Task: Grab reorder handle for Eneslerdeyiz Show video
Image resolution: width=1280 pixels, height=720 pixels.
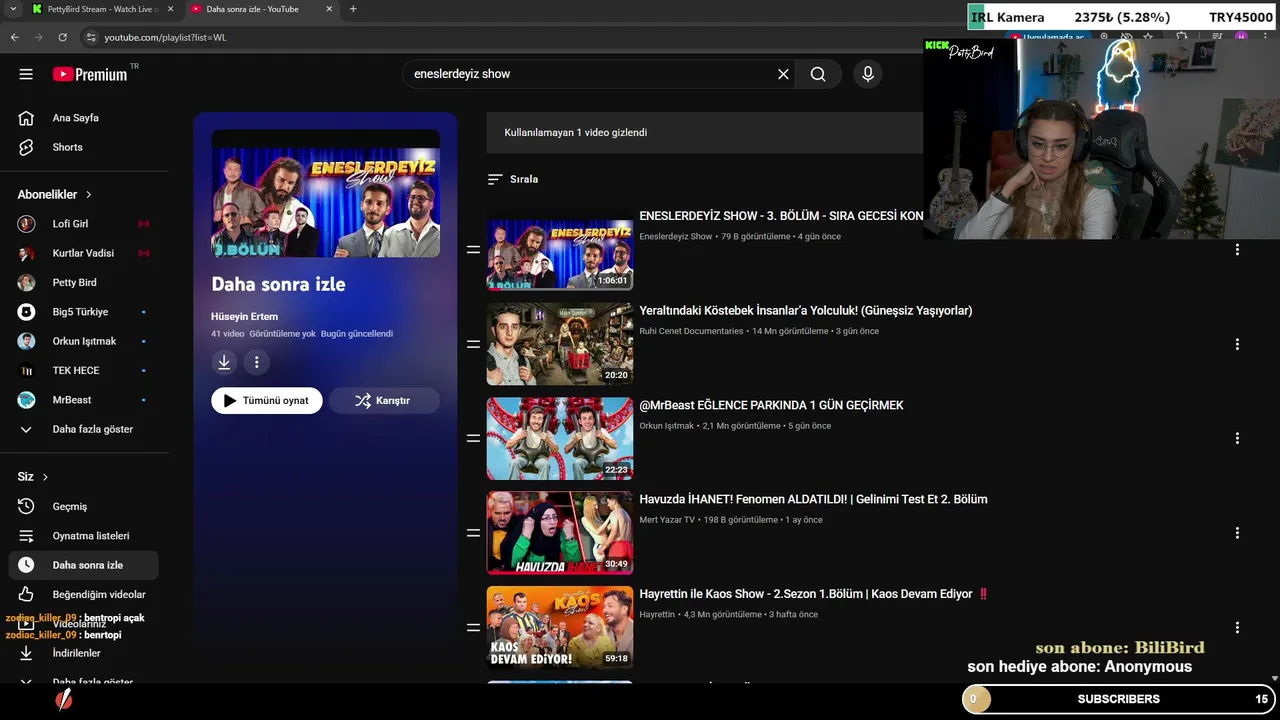Action: [473, 249]
